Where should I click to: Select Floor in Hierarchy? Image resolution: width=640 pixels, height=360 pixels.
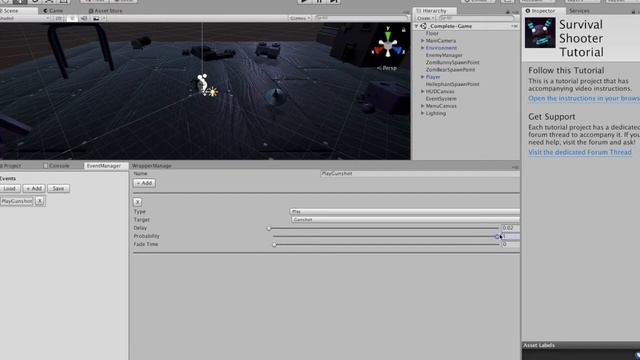click(x=432, y=33)
